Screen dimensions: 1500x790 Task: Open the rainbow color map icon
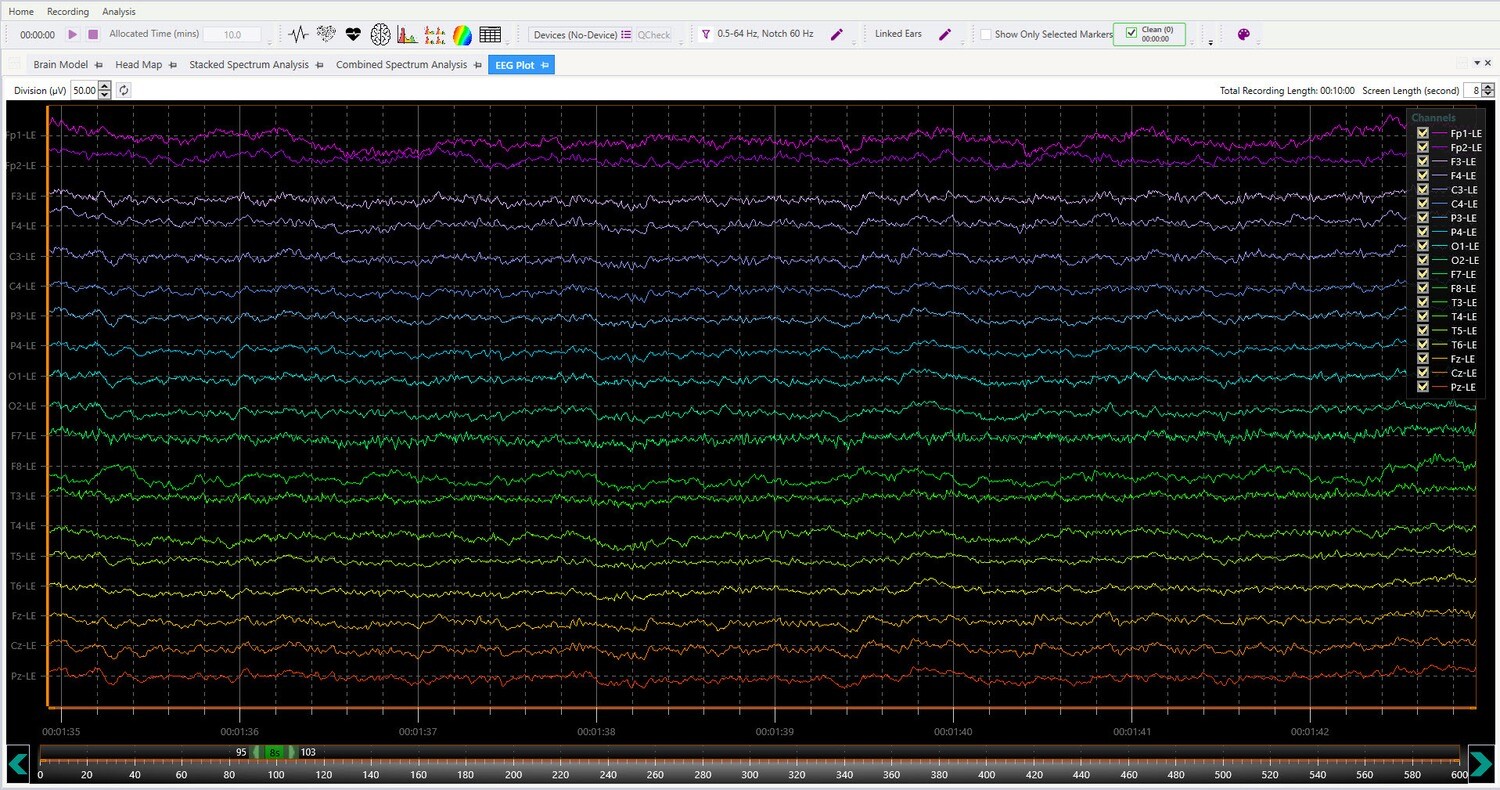[x=462, y=34]
